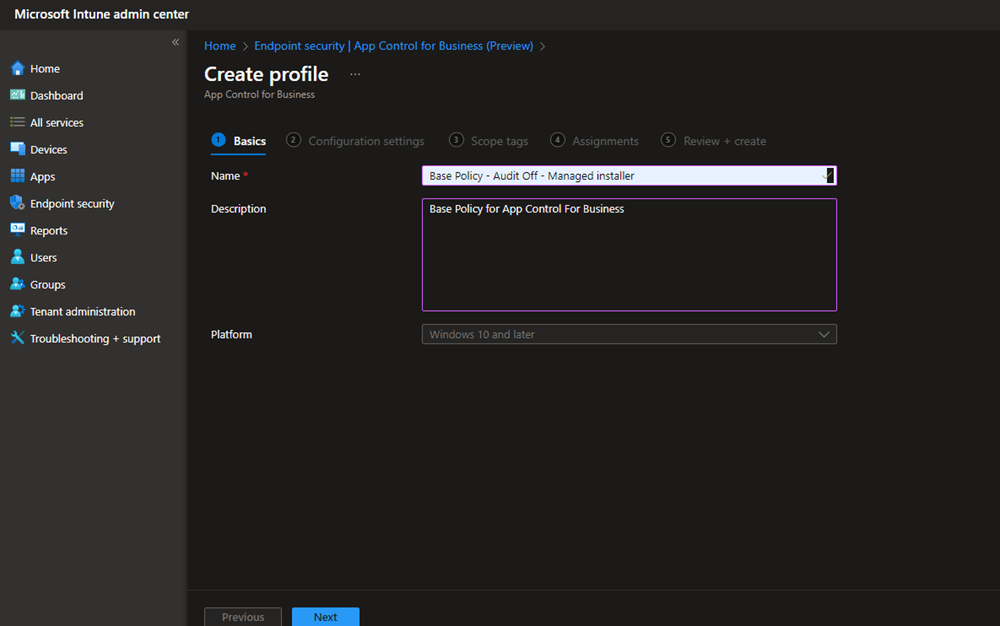Viewport: 1000px width, 626px height.
Task: Click the Devices monitor icon
Action: [x=17, y=149]
